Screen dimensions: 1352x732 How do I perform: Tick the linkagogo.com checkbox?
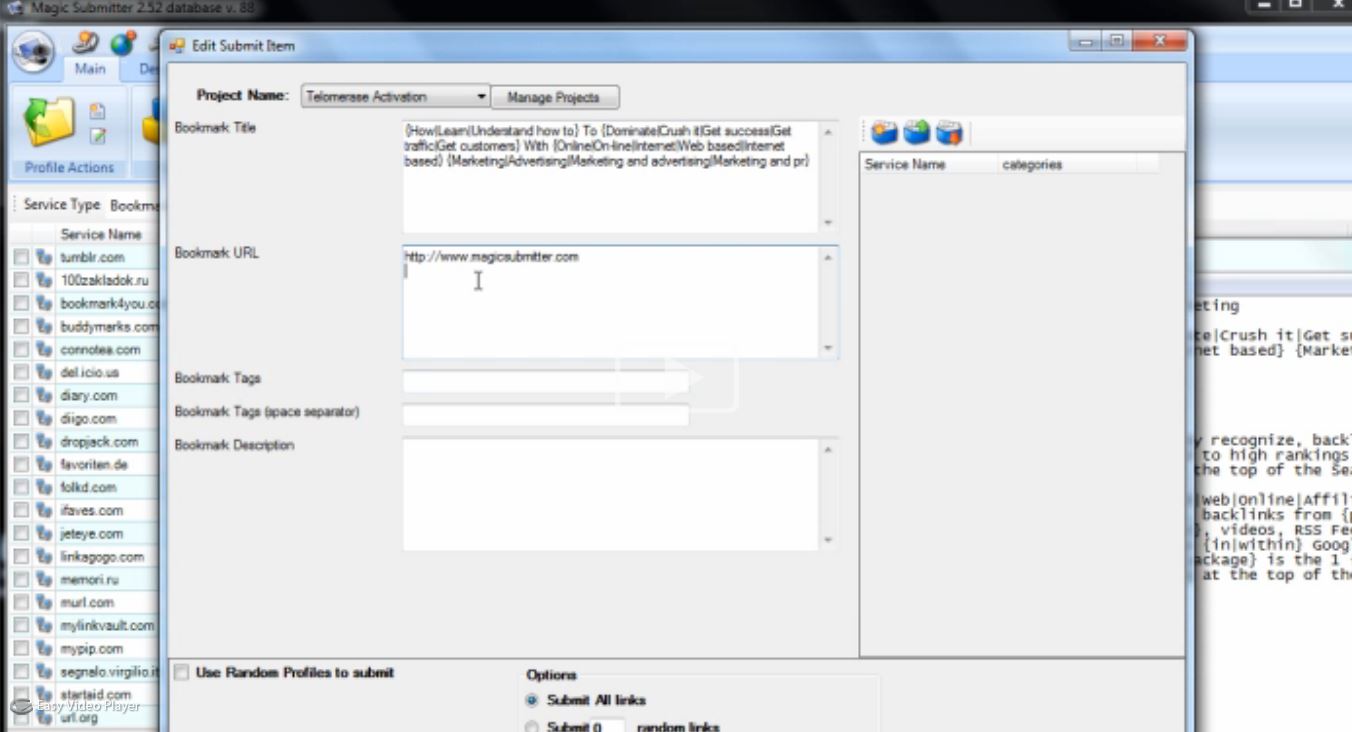tap(21, 556)
